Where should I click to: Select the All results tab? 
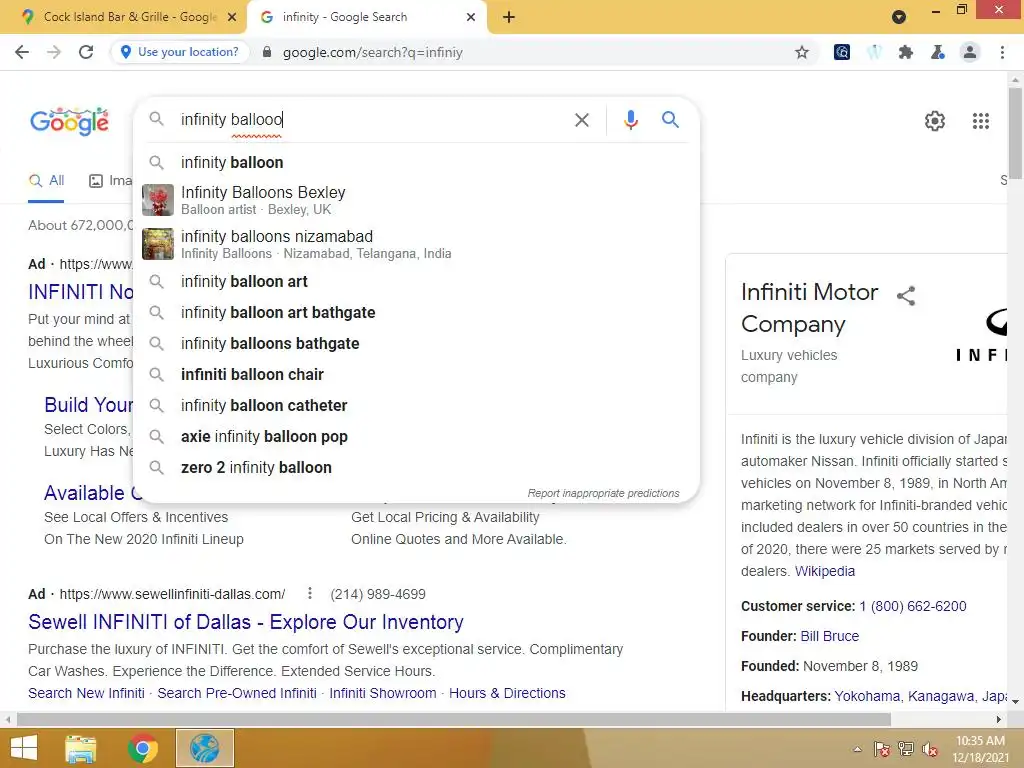tap(46, 181)
